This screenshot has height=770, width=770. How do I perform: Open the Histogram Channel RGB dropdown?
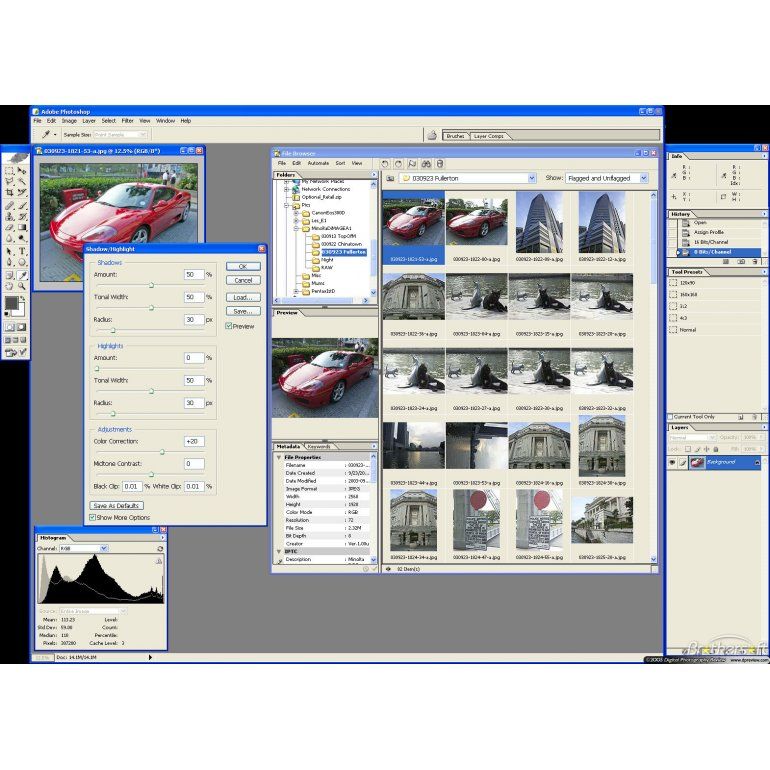(102, 549)
